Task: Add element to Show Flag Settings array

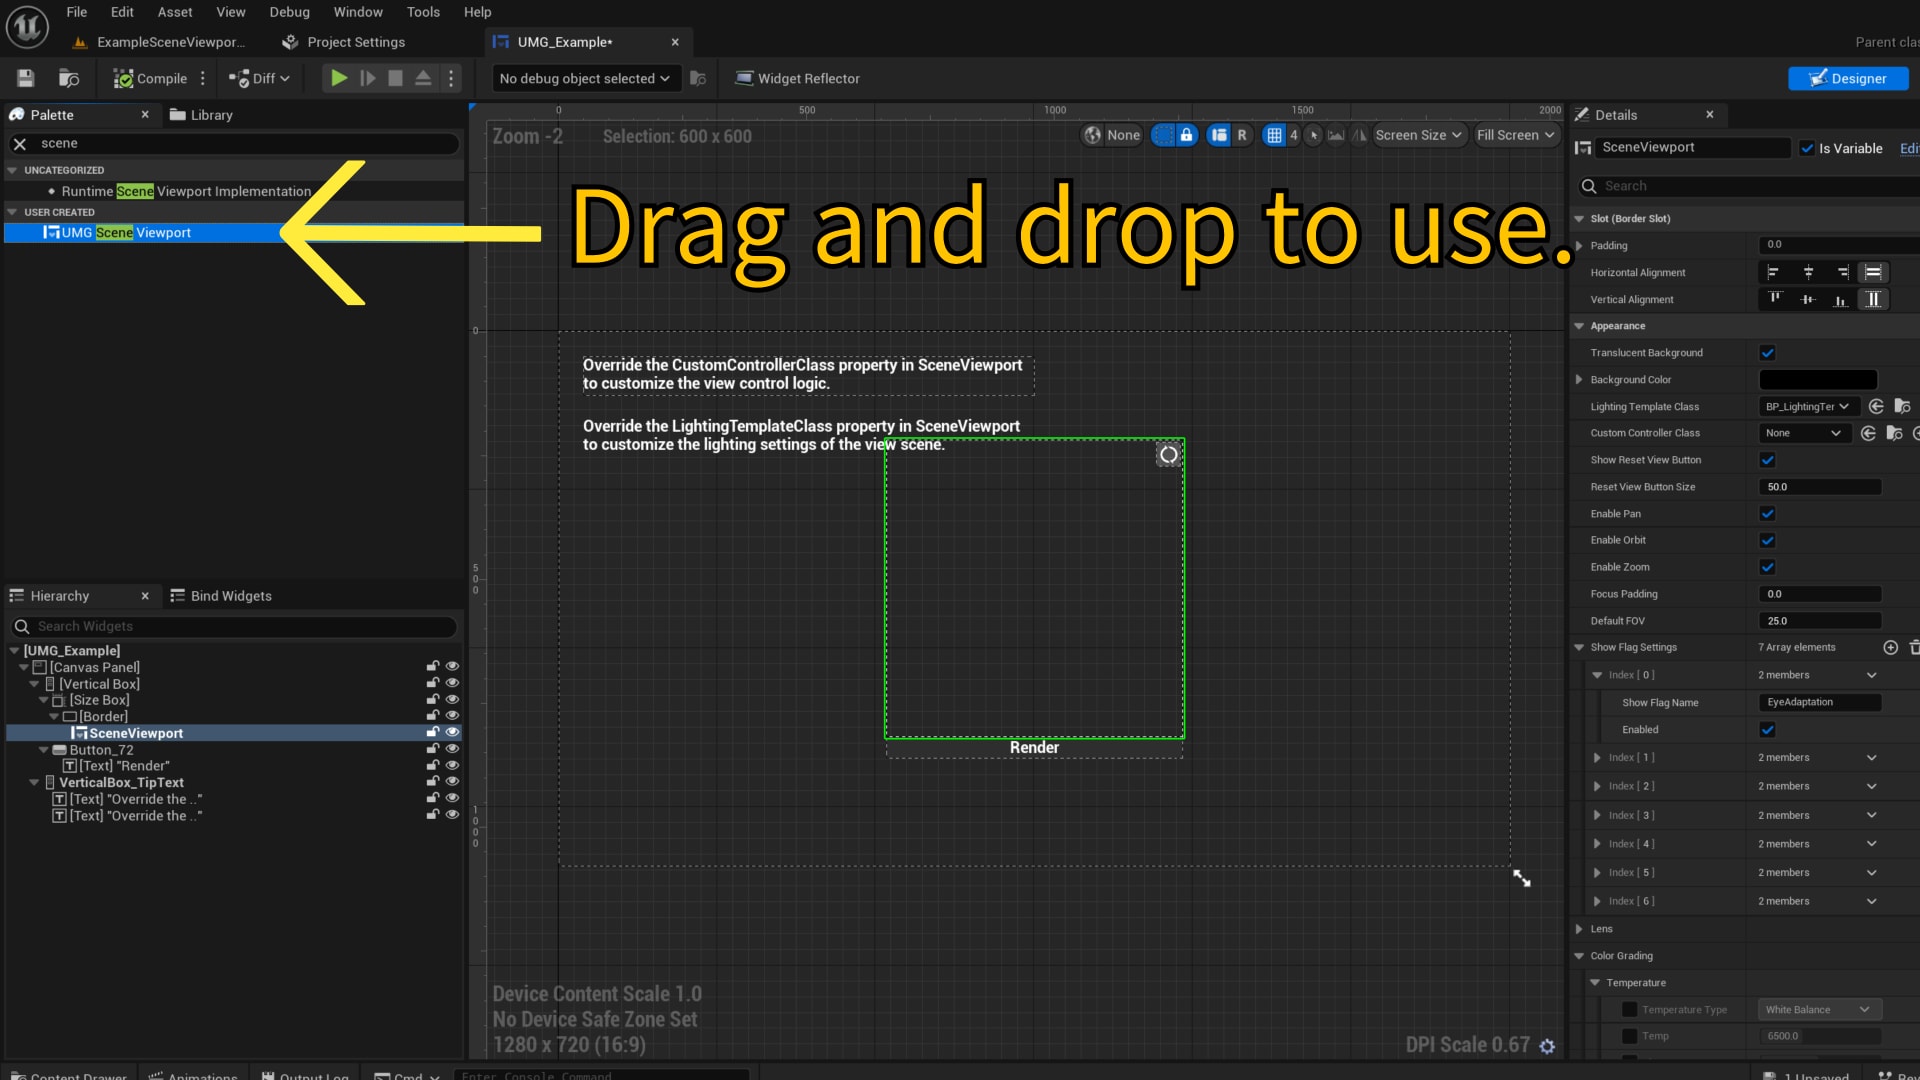Action: (x=1890, y=648)
